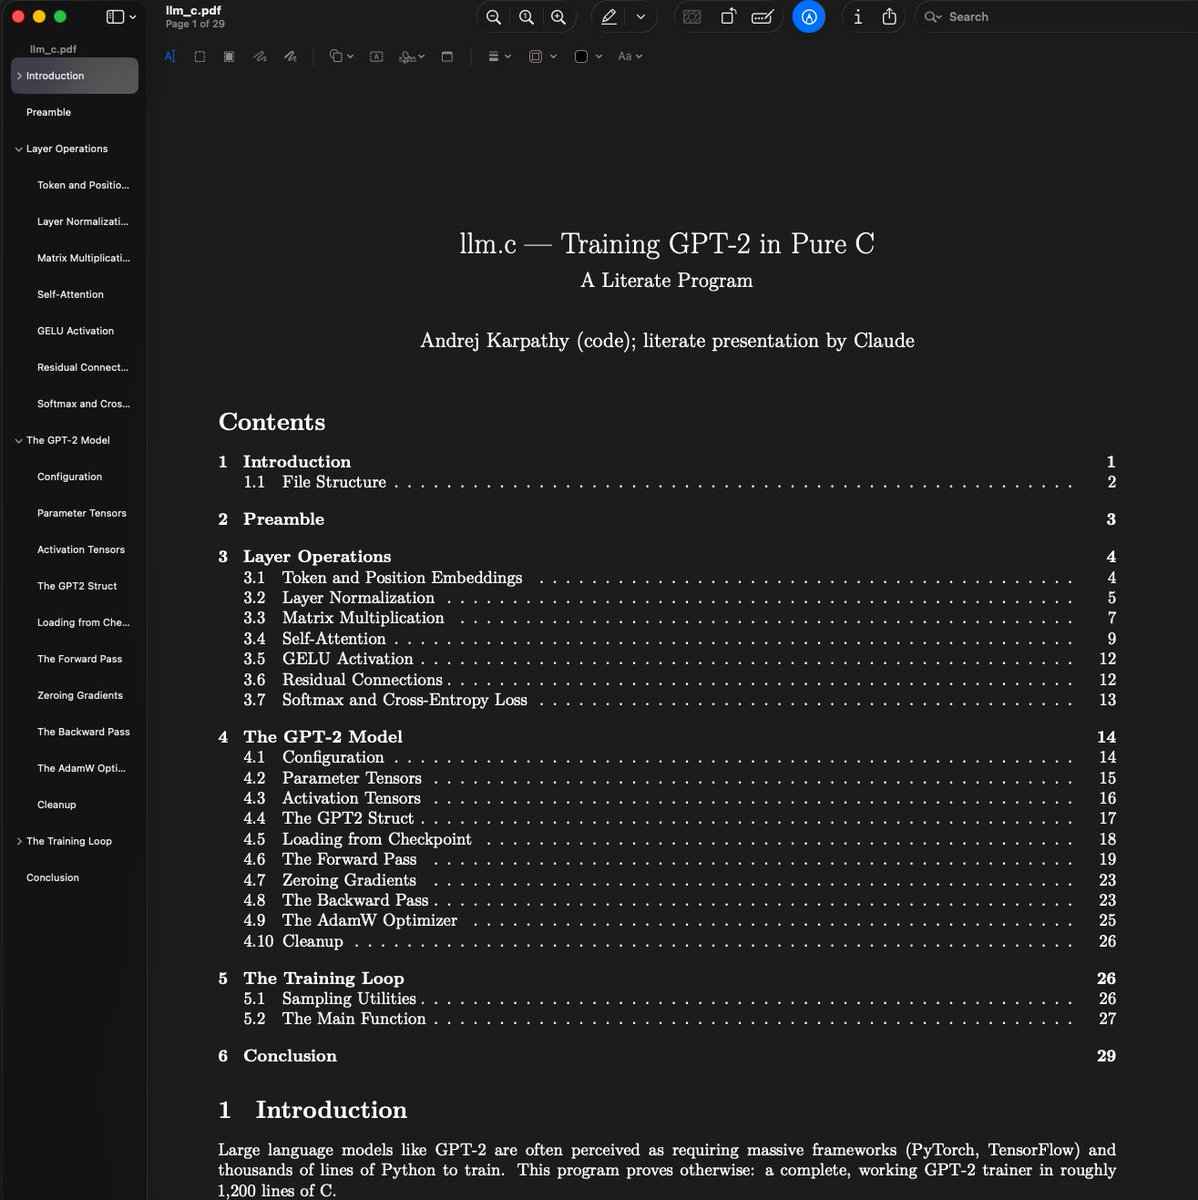Viewport: 1198px width, 1200px height.
Task: Follow the 4.9 The AdamW Optimizer contents link
Action: (x=350, y=920)
